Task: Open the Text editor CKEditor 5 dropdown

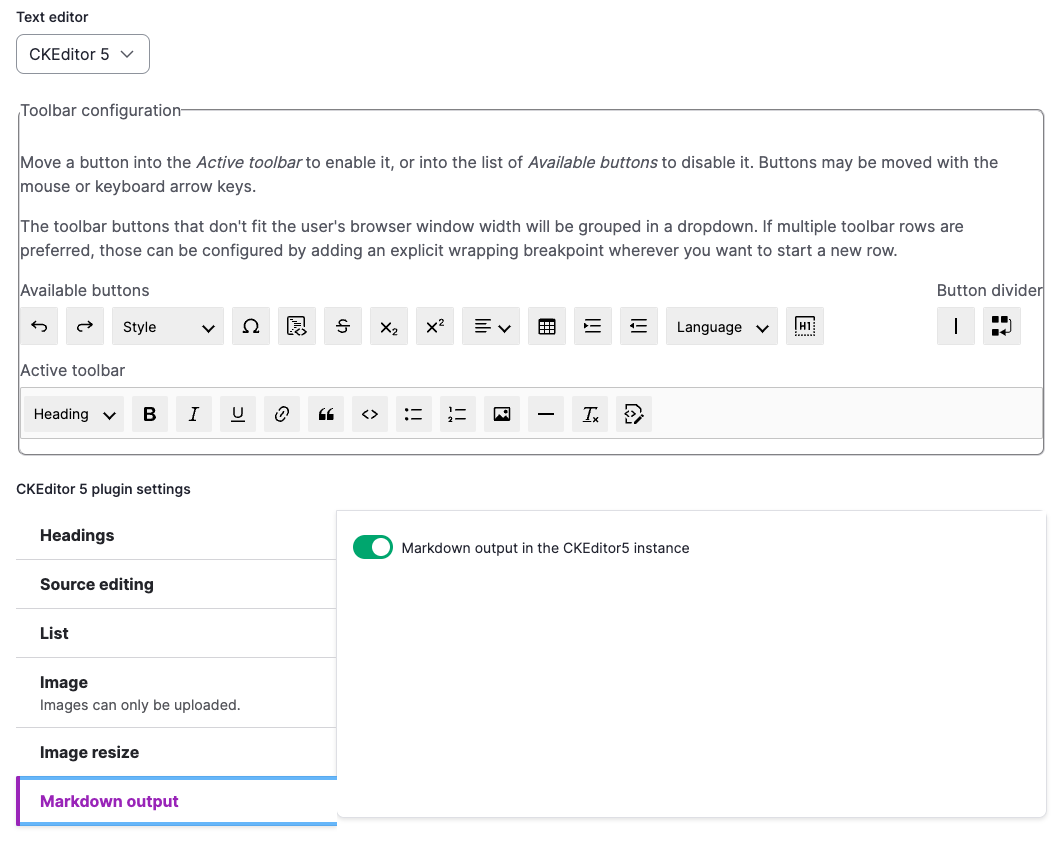Action: [83, 54]
